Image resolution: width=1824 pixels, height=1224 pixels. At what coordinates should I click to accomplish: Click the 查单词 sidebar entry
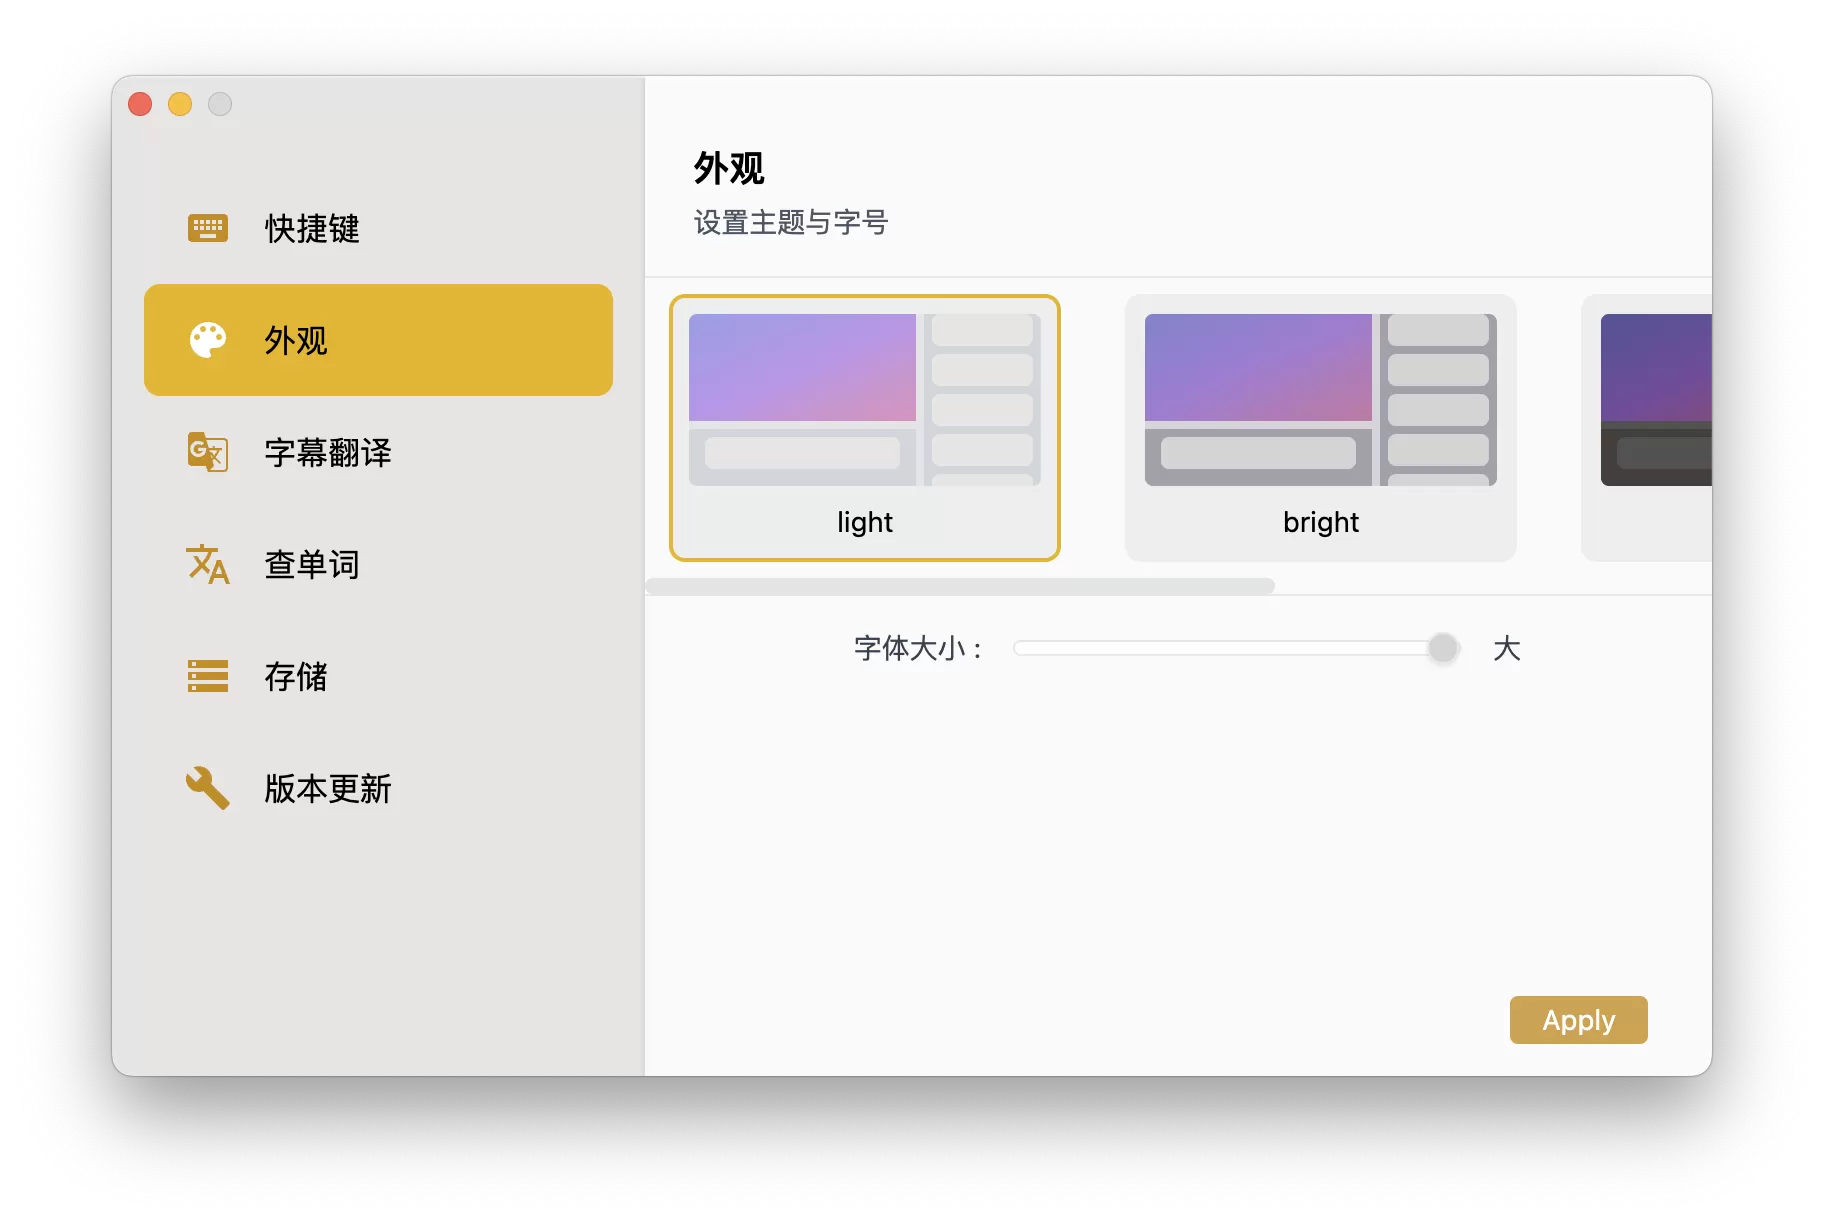(x=311, y=565)
